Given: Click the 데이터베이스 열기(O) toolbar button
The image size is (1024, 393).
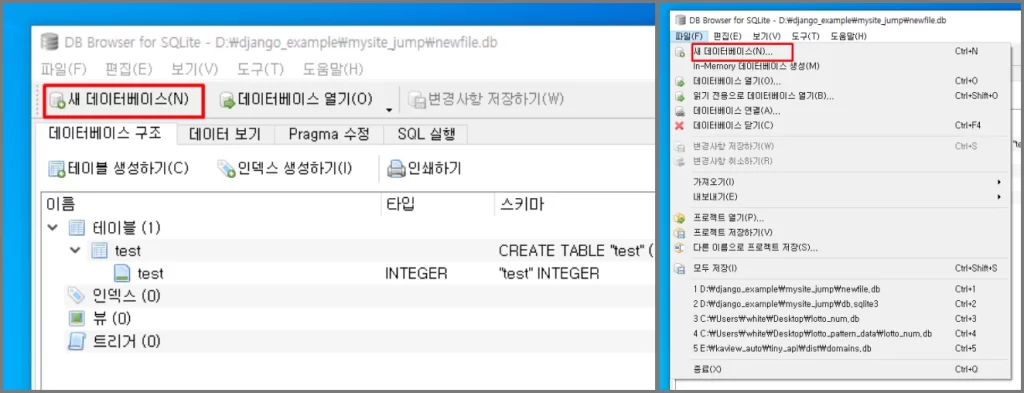Looking at the screenshot, I should tap(296, 100).
